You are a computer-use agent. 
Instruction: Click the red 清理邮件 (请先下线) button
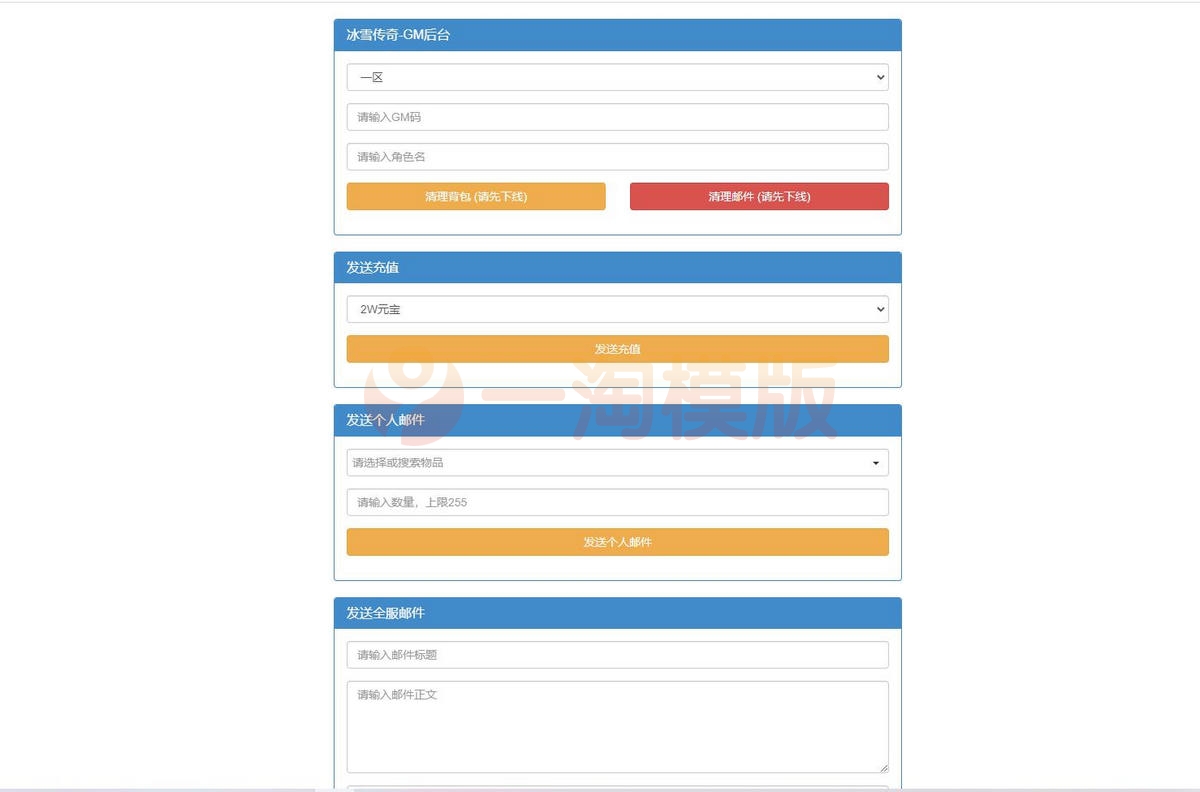[759, 196]
